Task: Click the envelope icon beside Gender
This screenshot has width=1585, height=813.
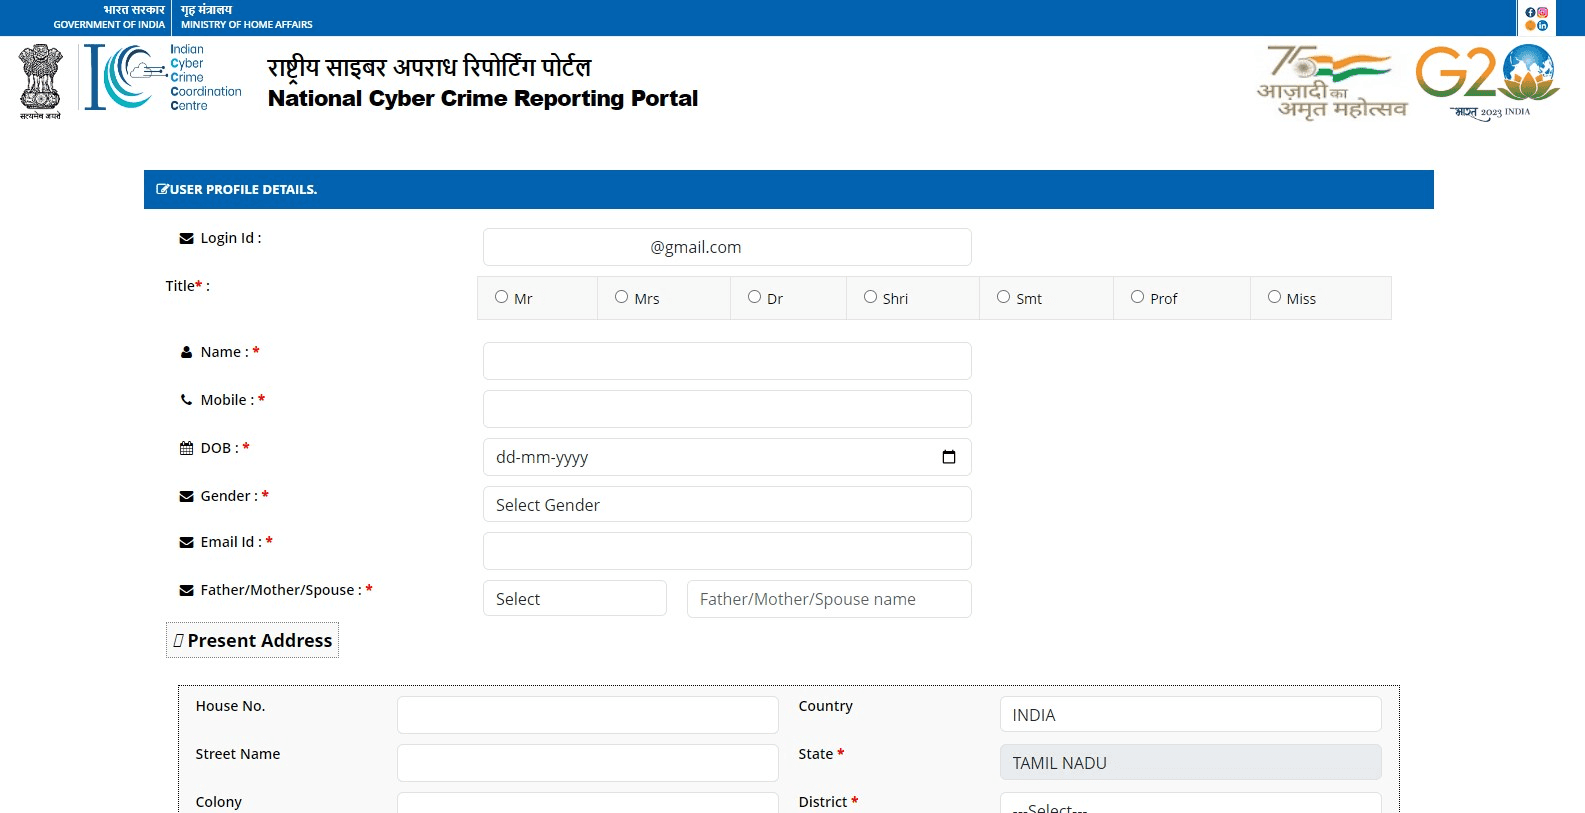Action: (186, 496)
